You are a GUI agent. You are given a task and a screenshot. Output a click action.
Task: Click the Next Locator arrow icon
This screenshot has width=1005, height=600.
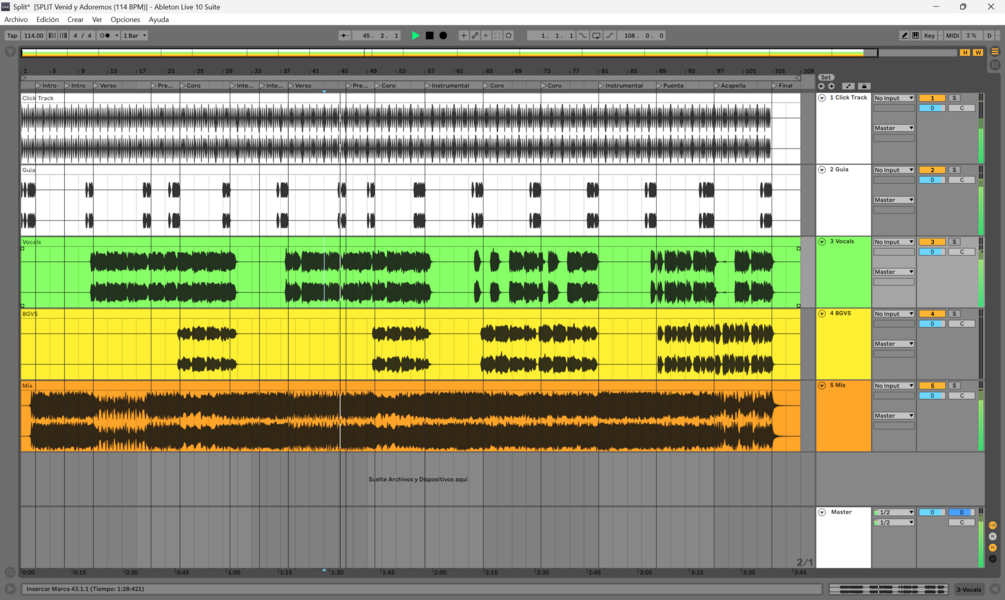click(x=831, y=86)
